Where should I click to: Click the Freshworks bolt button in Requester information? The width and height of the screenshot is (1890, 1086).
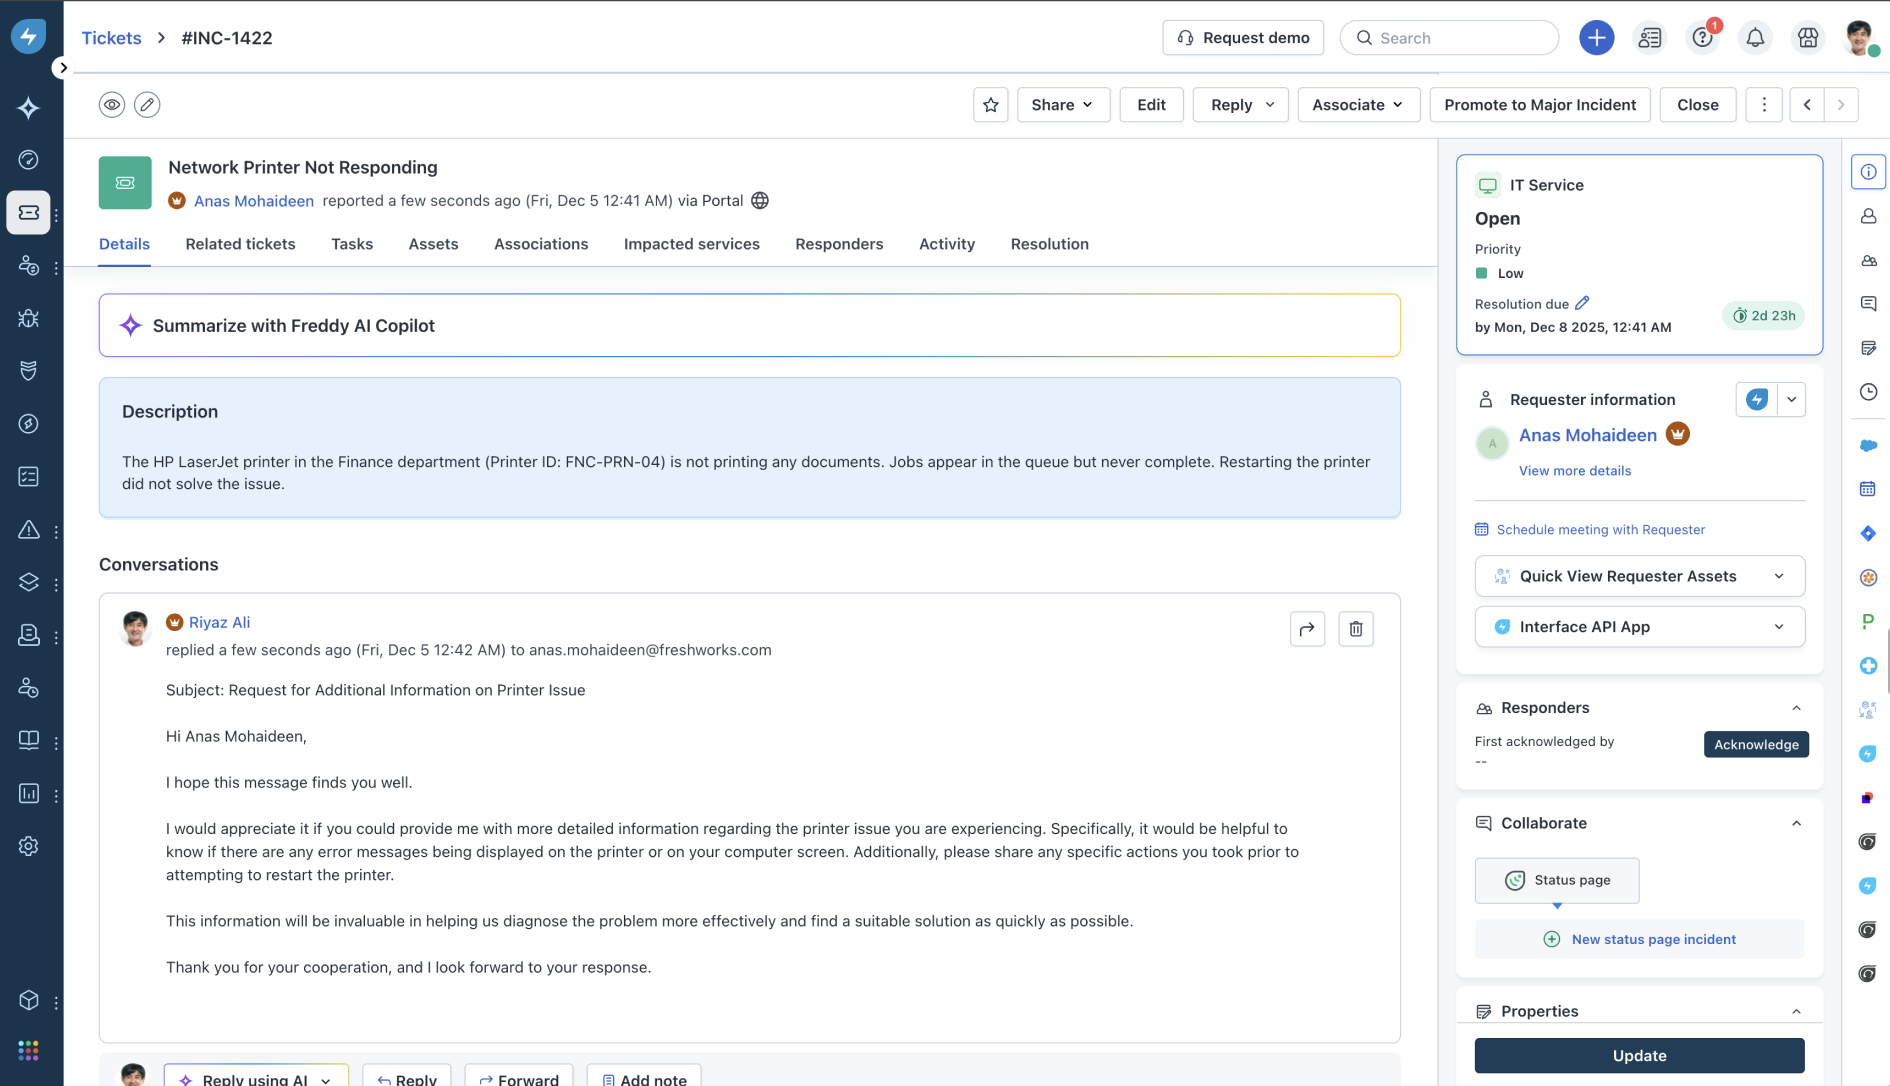pos(1756,399)
